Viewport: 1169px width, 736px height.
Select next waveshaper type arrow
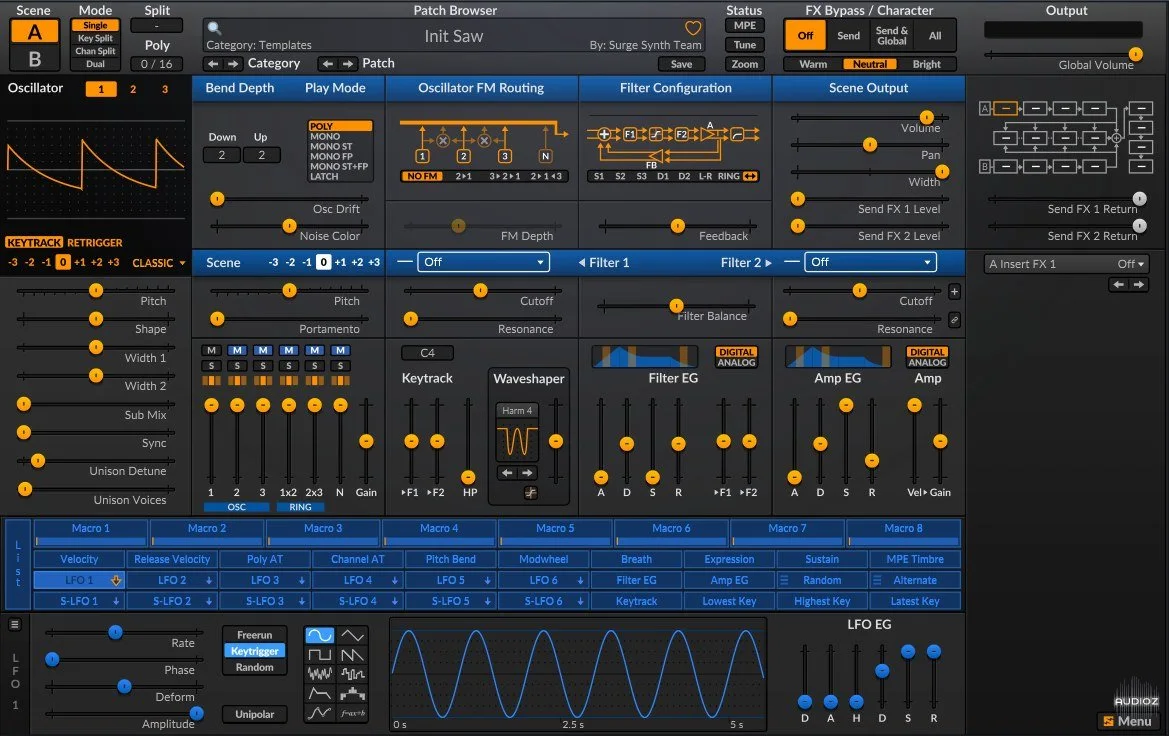click(x=527, y=473)
